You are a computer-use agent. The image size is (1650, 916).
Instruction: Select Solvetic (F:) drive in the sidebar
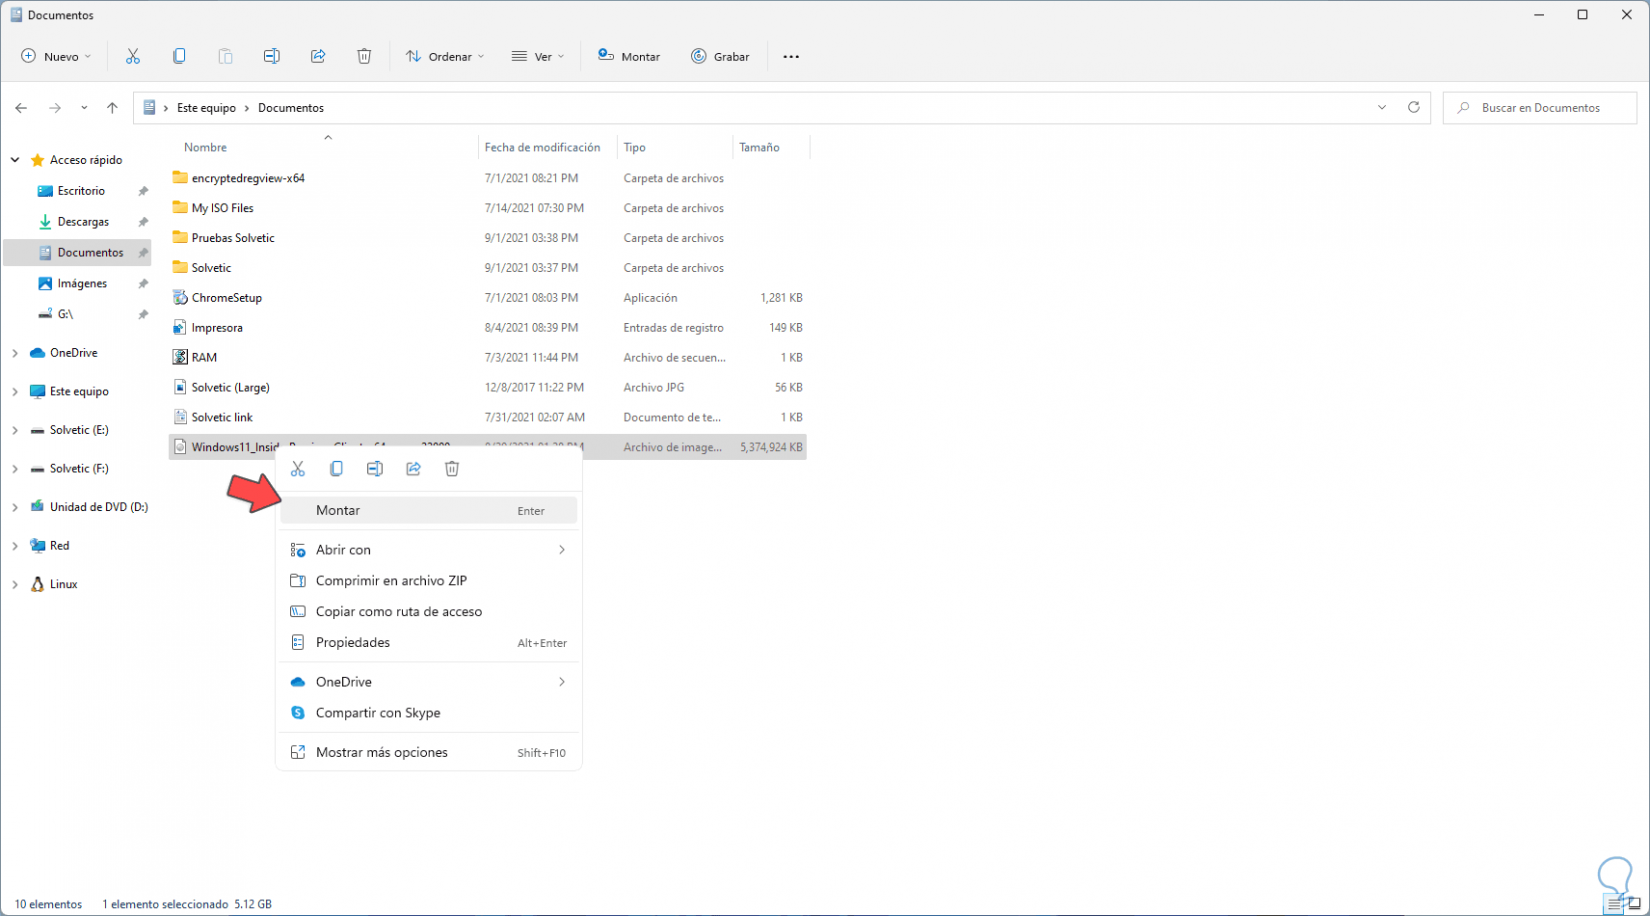pyautogui.click(x=79, y=469)
